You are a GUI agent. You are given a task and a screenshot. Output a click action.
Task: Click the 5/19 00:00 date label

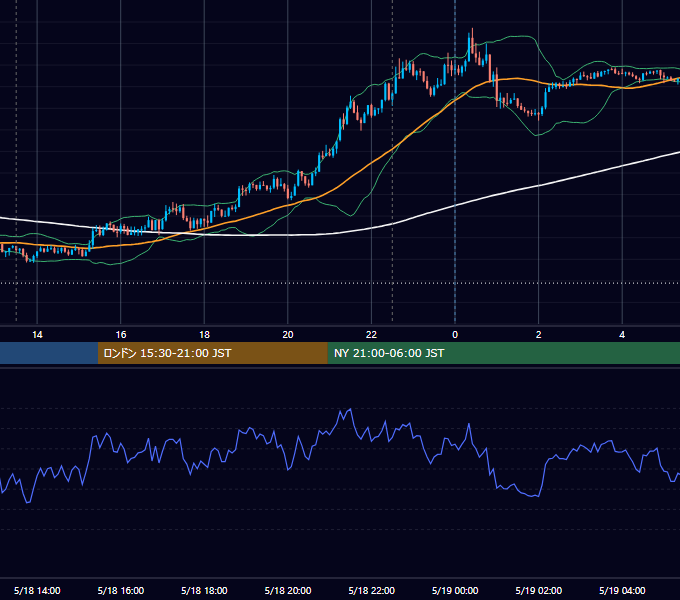coord(455,590)
